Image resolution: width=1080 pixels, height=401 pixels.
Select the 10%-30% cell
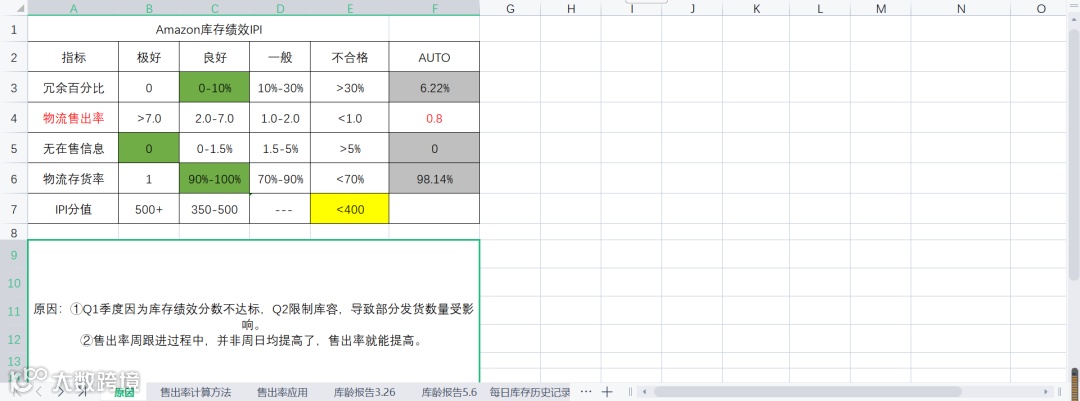[280, 88]
